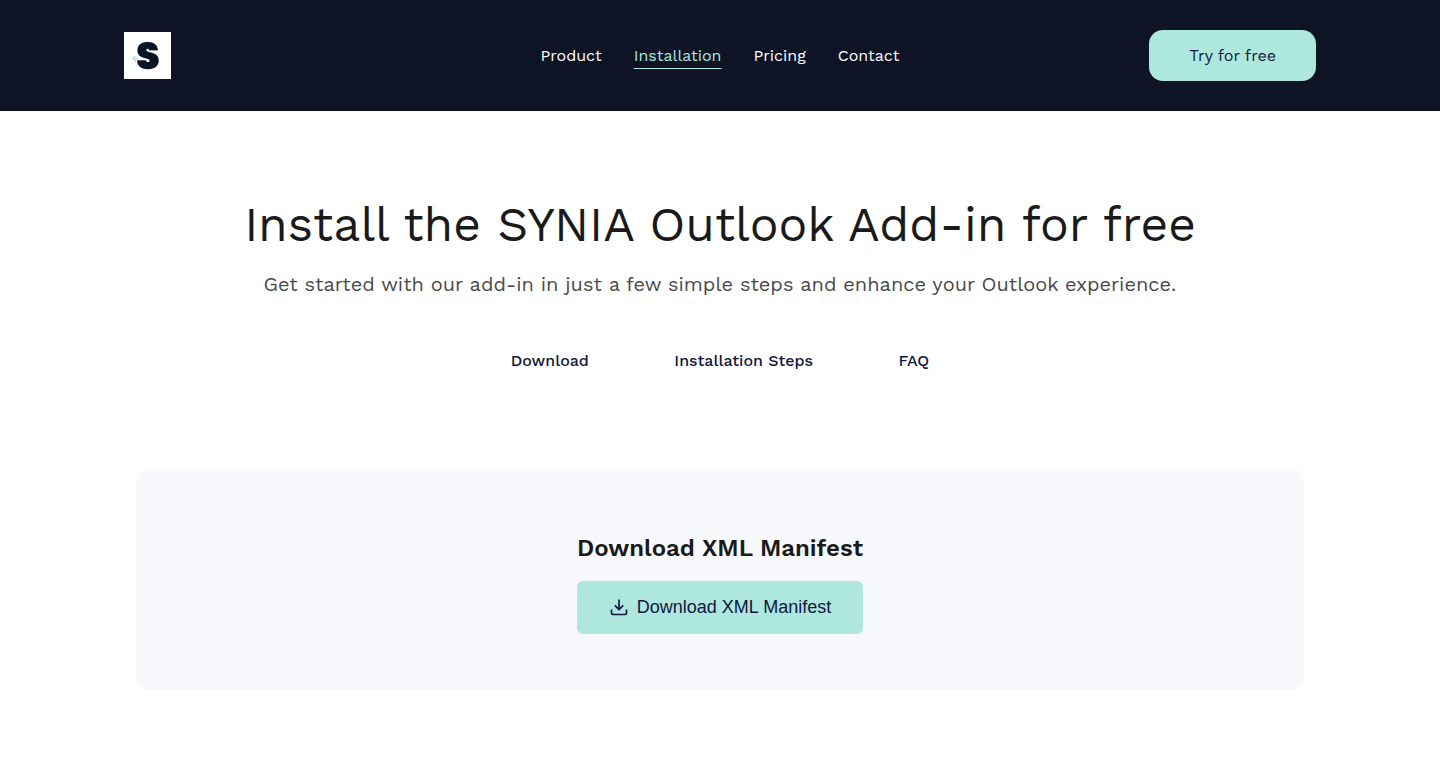Go to the Pricing page
1440x761 pixels.
coord(779,56)
